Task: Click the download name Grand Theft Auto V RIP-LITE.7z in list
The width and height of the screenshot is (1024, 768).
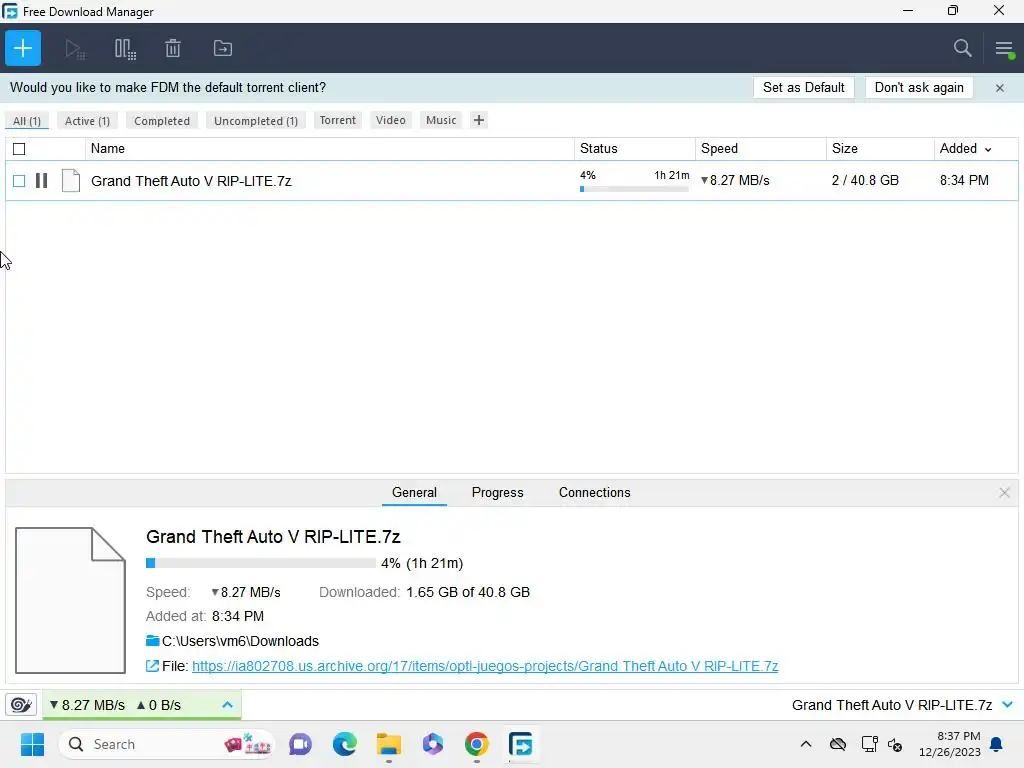Action: coord(191,181)
